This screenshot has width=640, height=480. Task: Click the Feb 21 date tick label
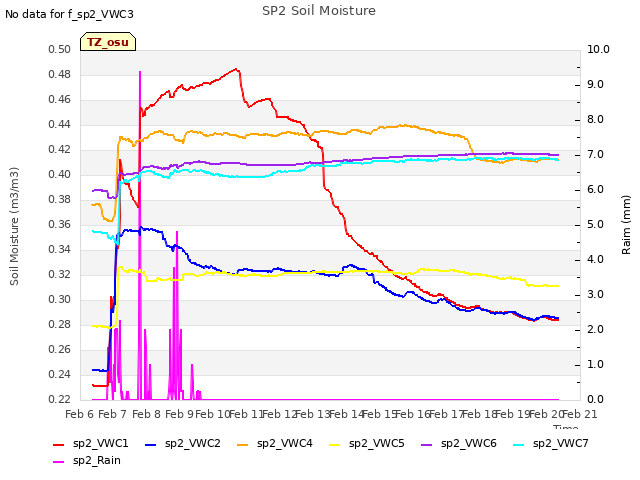tap(580, 414)
